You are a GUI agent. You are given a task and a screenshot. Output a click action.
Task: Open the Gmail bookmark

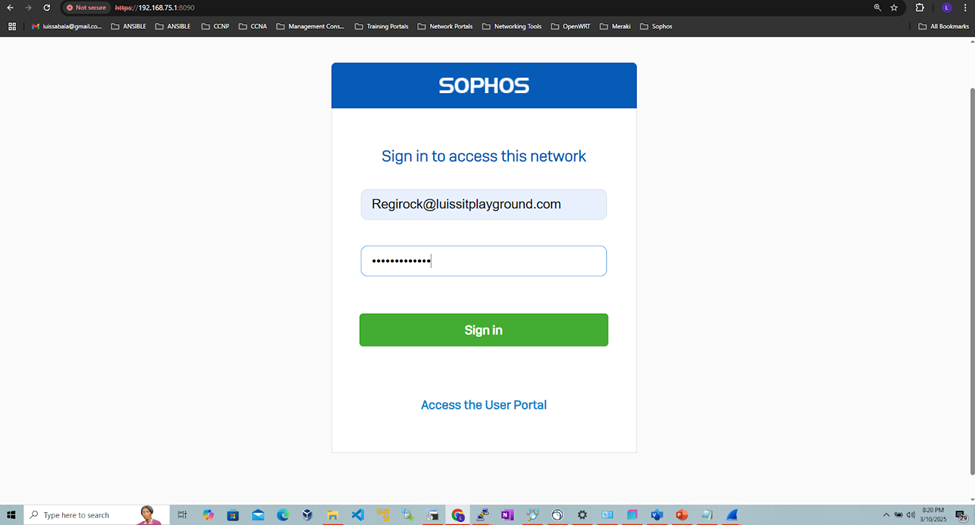tap(67, 26)
